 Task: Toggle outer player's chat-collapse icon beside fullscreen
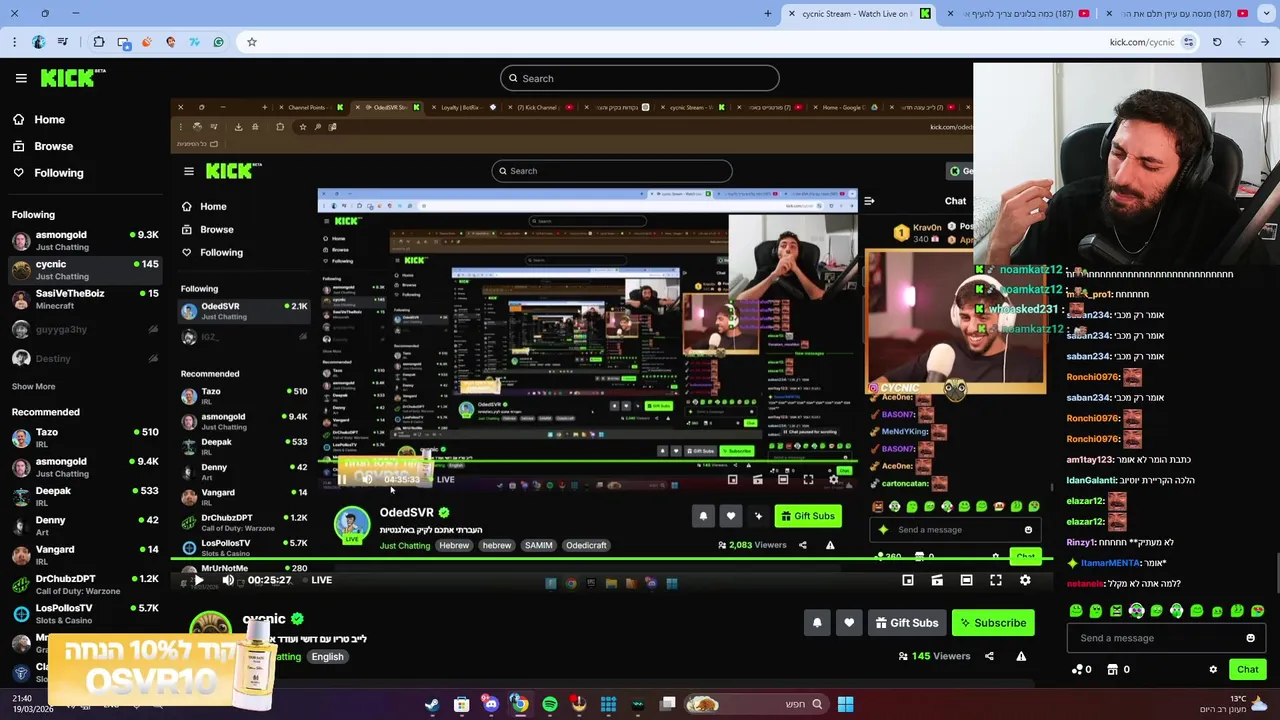coord(966,580)
